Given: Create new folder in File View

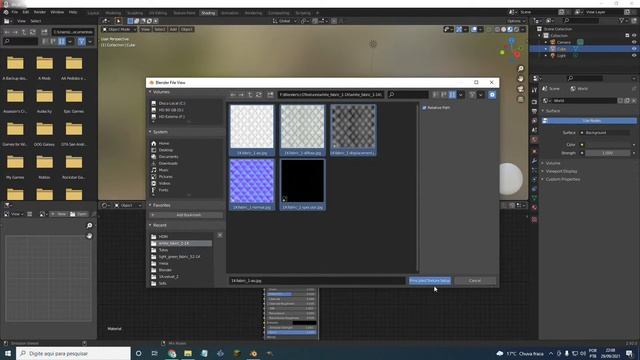Looking at the screenshot, I should [x=270, y=95].
